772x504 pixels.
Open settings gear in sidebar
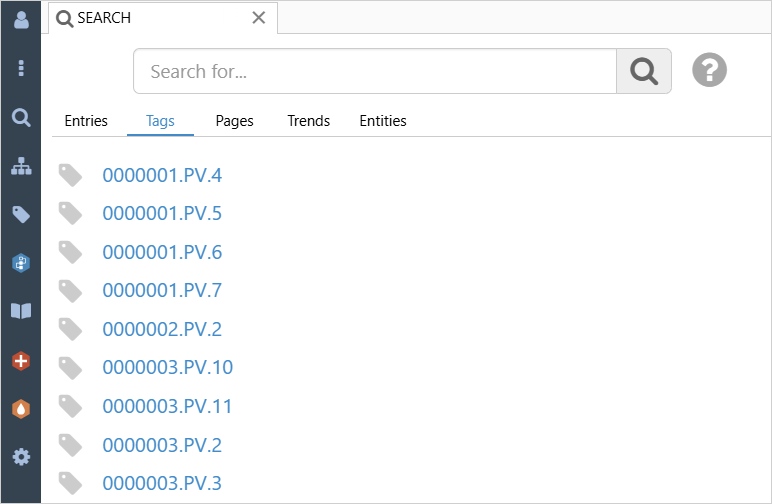21,457
